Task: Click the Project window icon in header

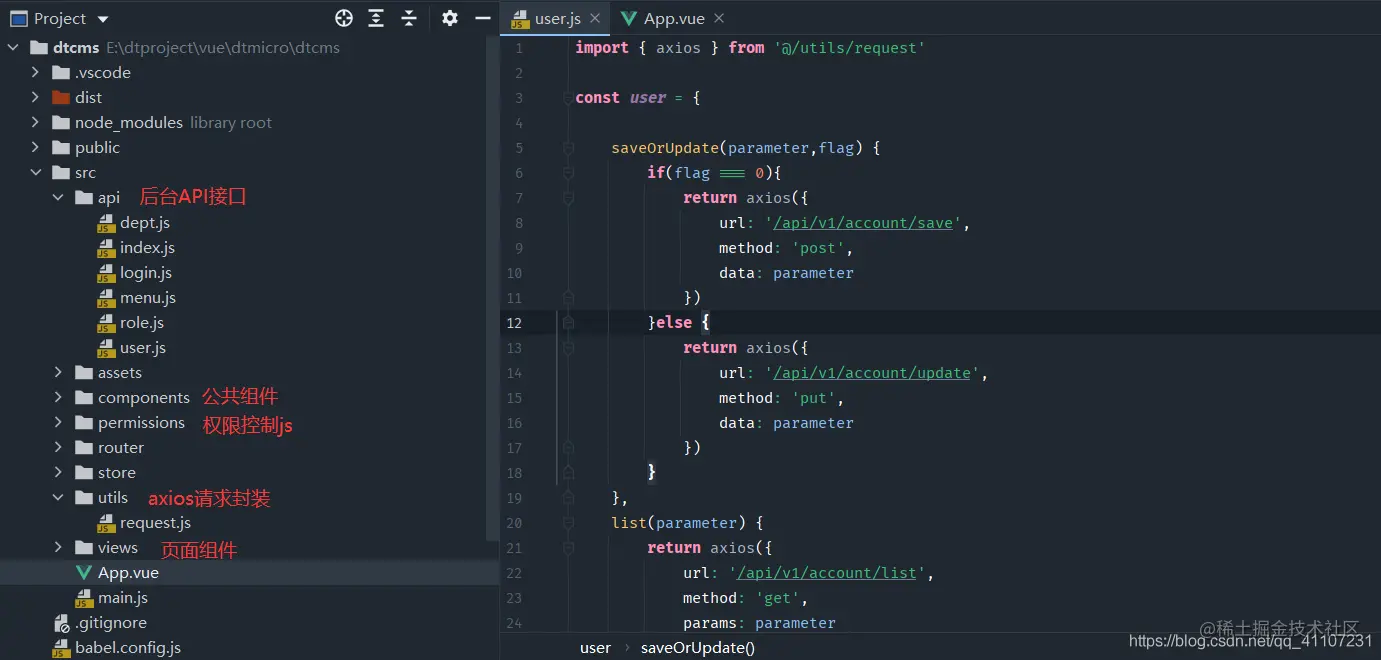Action: point(19,19)
